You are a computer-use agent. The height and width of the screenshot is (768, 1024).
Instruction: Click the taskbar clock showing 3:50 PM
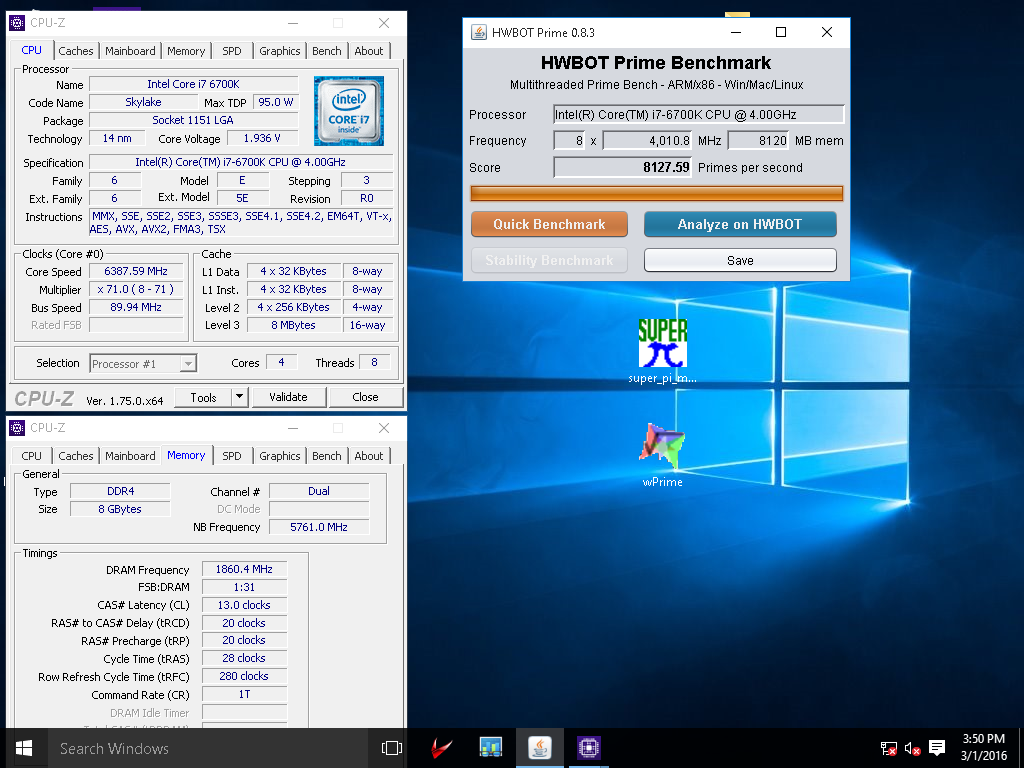pos(984,748)
